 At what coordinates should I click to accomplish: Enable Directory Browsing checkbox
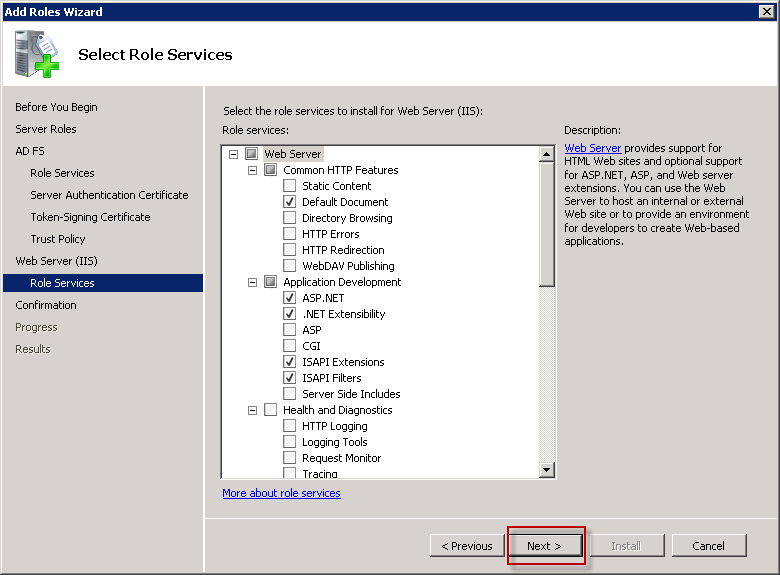pyautogui.click(x=290, y=218)
